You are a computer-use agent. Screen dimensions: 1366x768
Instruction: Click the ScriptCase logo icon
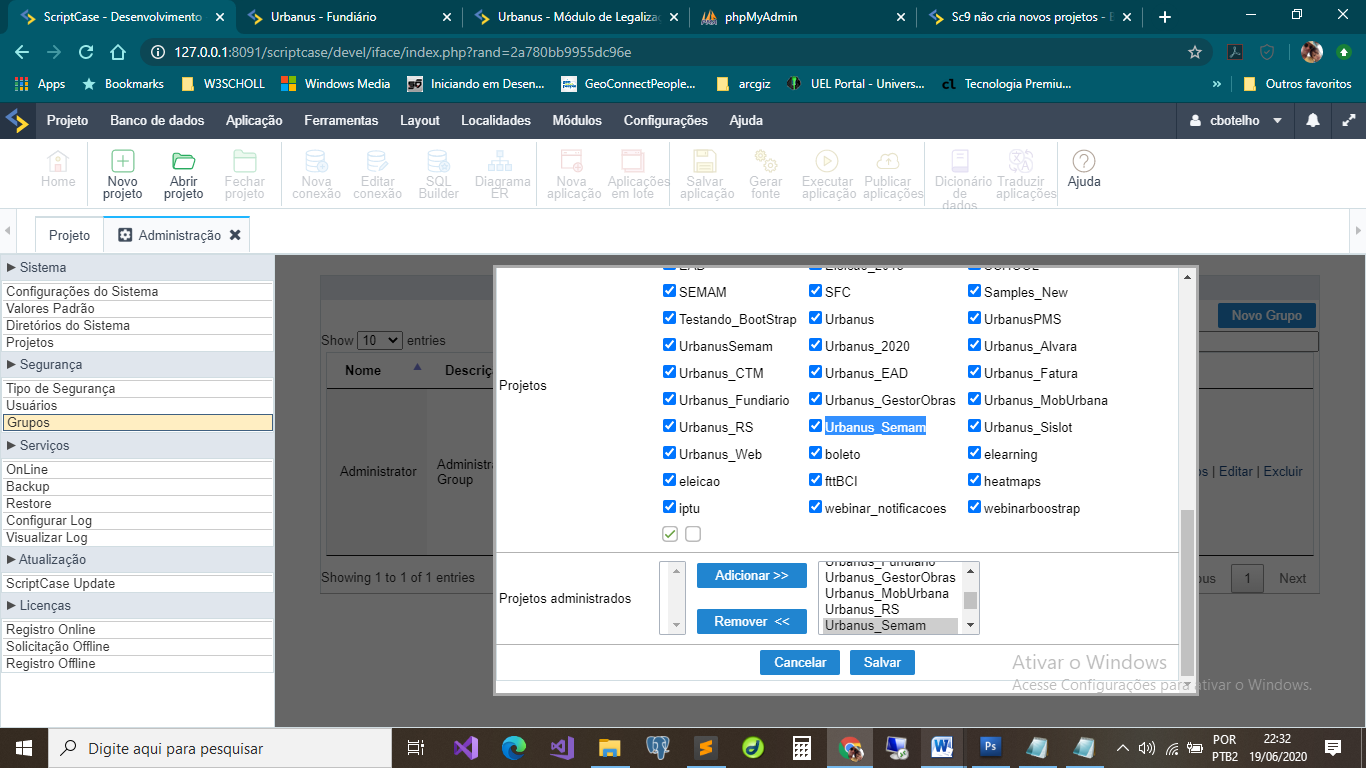click(18, 120)
